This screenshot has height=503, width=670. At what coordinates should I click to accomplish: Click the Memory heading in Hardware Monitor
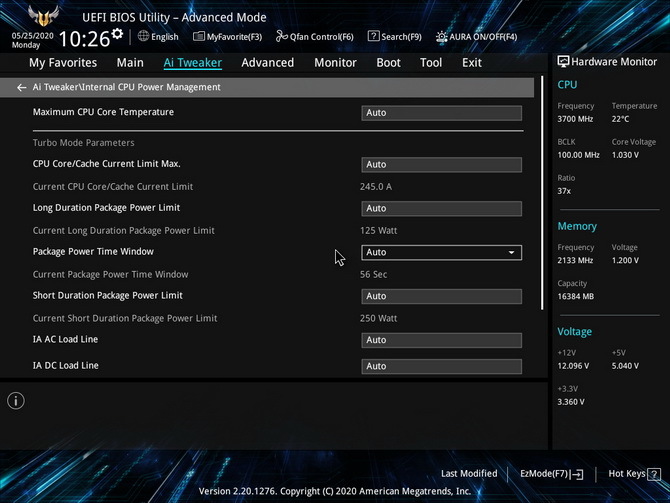(x=577, y=226)
